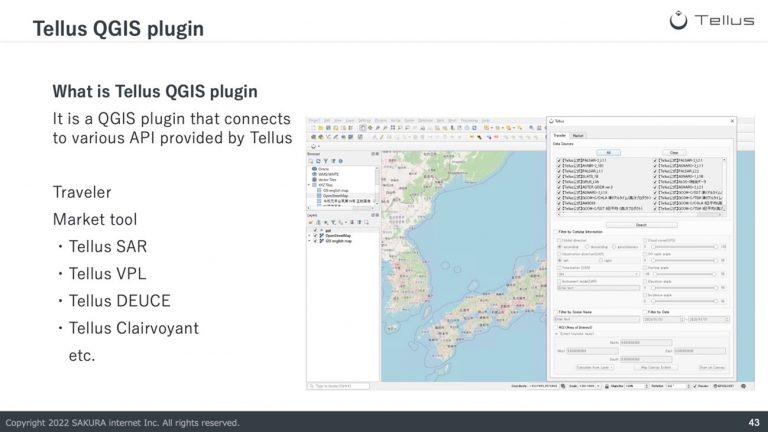The width and height of the screenshot is (768, 432).
Task: Adjust the Cloud cover slider
Action: point(684,247)
